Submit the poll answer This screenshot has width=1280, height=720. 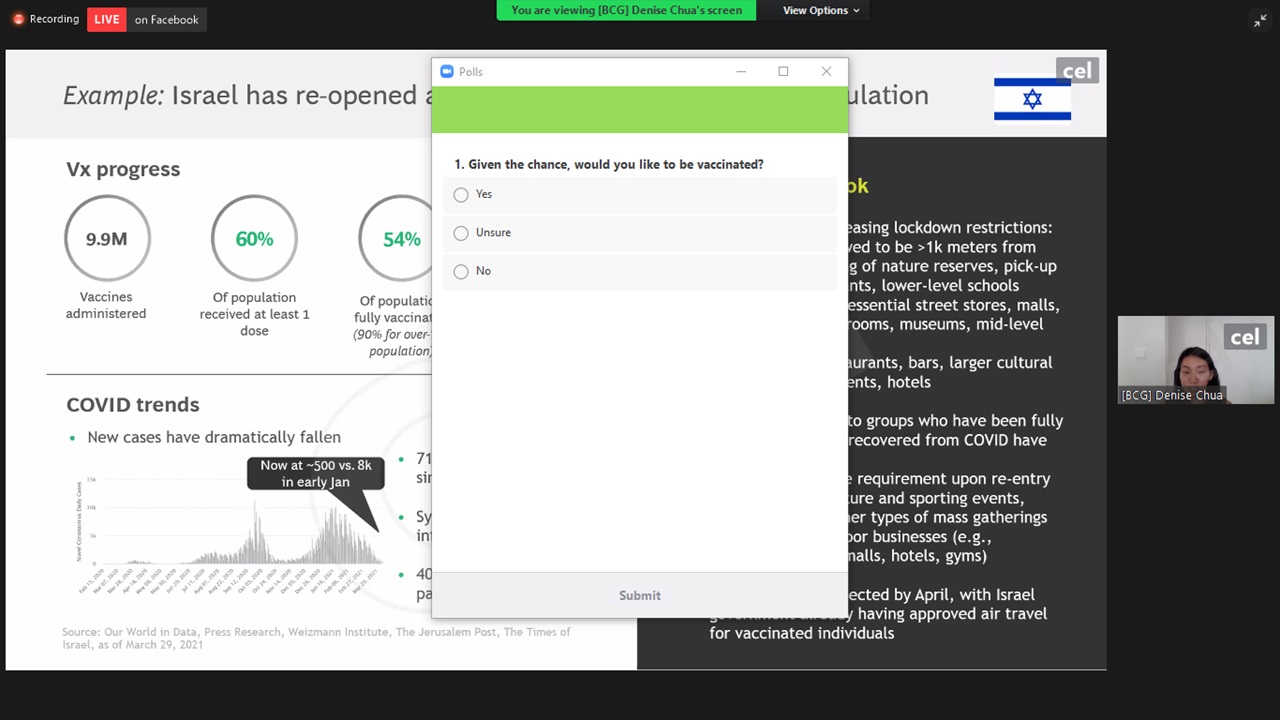[x=639, y=595]
